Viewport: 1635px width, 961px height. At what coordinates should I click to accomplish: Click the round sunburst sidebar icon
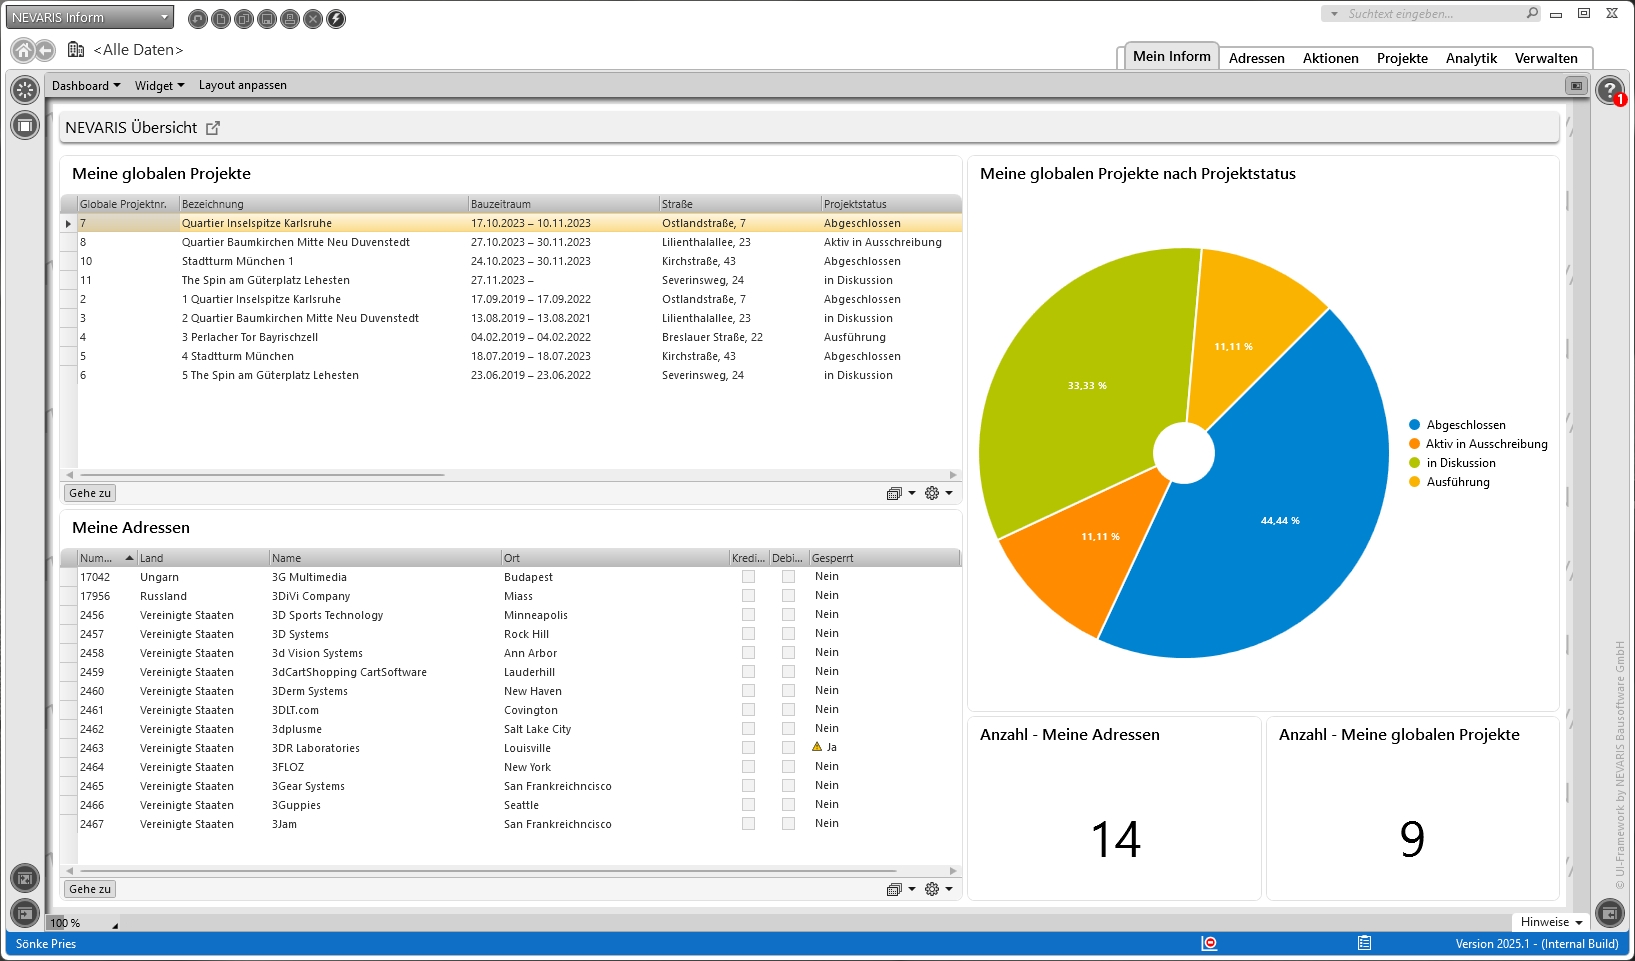pos(25,90)
